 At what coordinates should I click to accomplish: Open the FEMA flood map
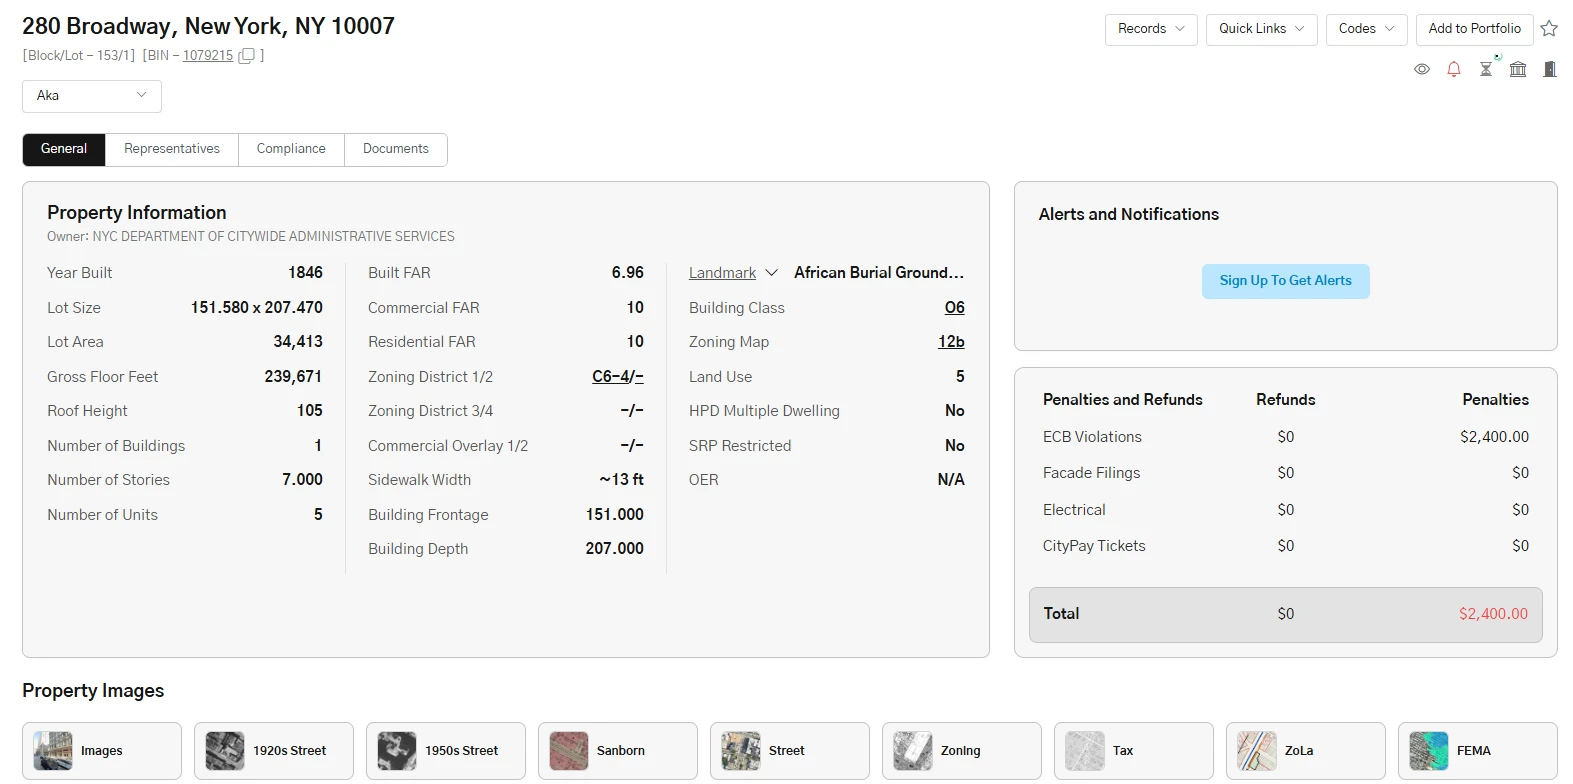click(x=1478, y=751)
